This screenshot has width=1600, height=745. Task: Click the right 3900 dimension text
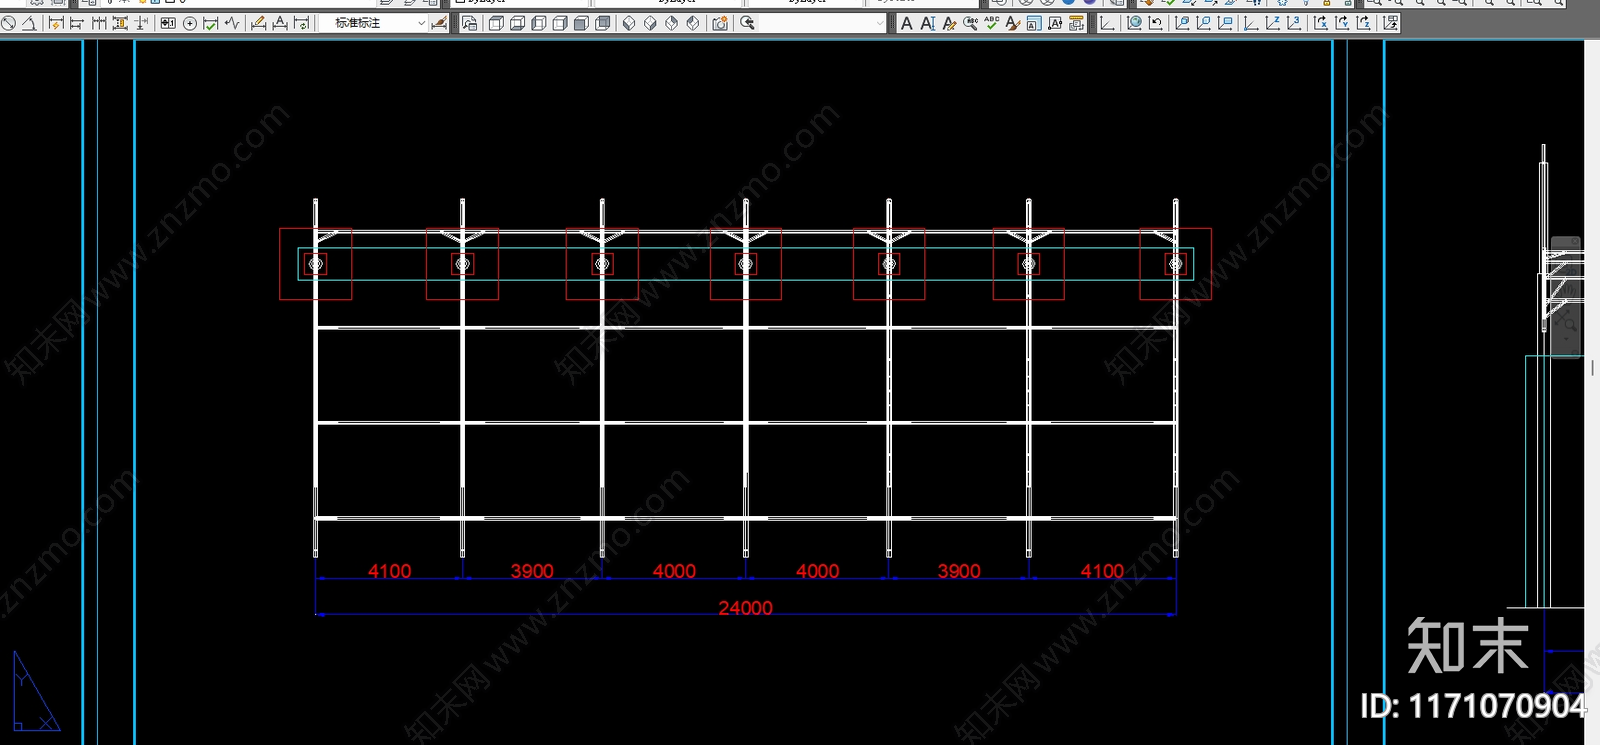[959, 571]
